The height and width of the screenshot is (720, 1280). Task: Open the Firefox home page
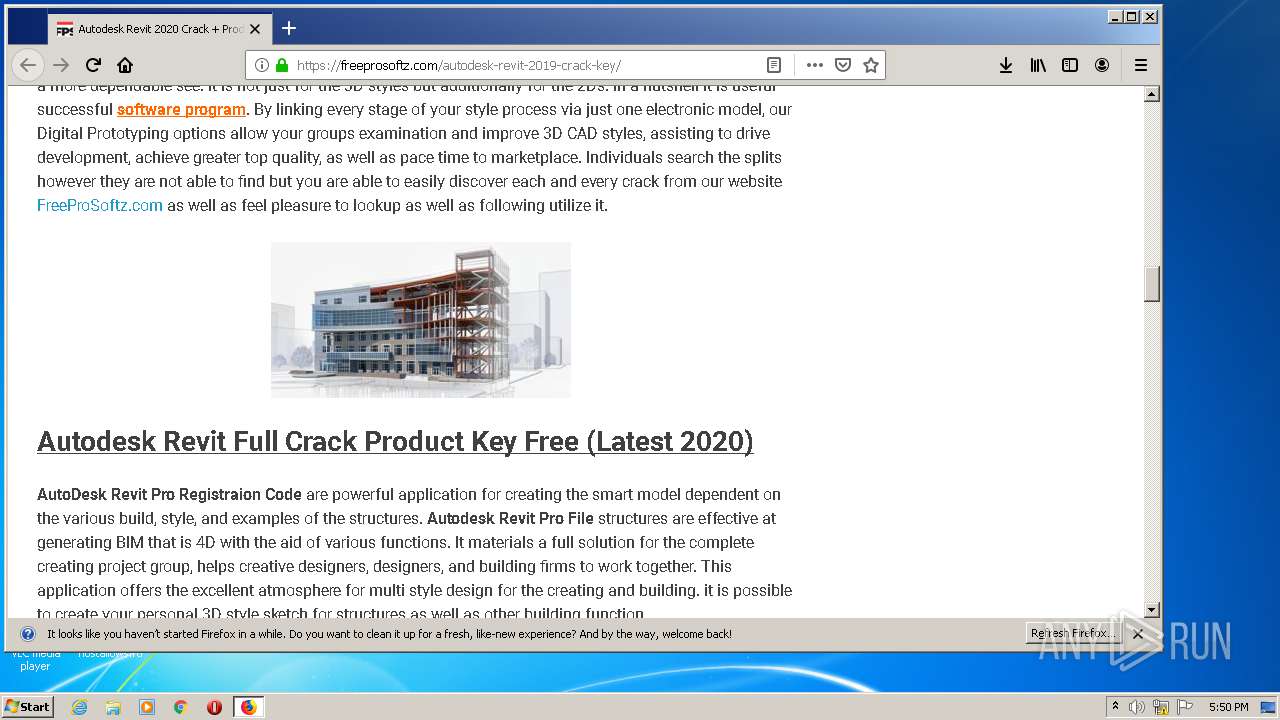click(x=125, y=65)
